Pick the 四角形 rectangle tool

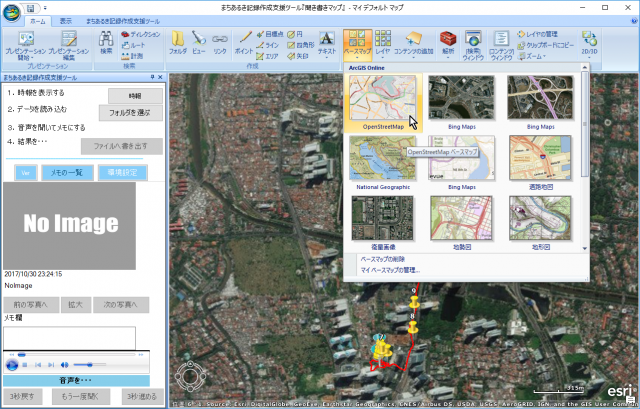pos(301,45)
